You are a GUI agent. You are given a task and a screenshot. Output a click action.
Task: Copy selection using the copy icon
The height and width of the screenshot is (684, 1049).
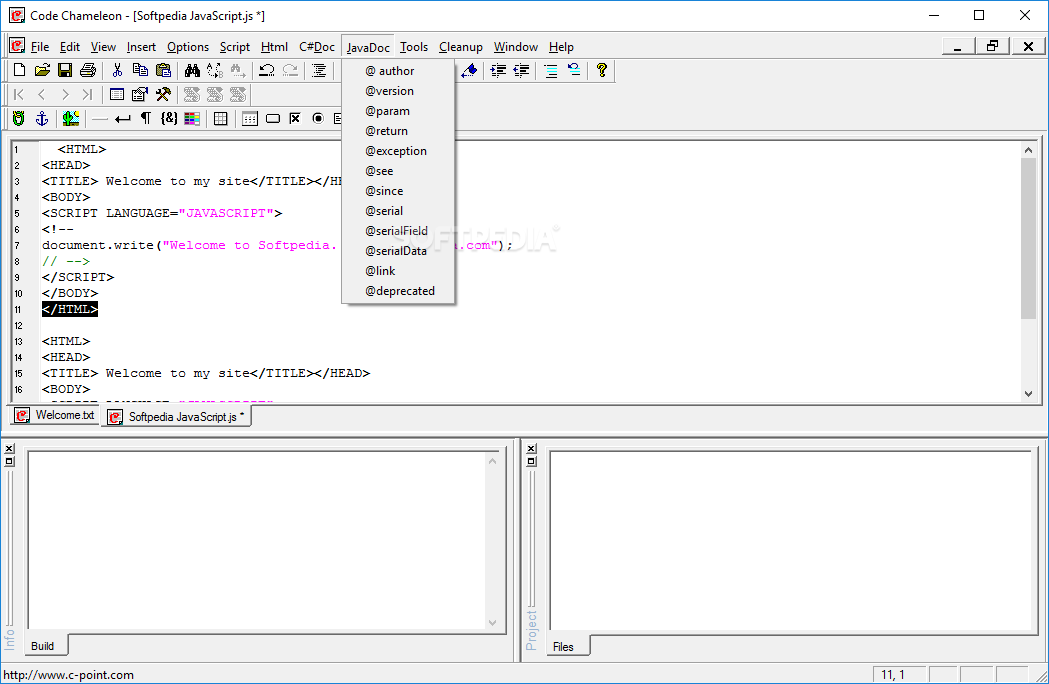tap(140, 70)
